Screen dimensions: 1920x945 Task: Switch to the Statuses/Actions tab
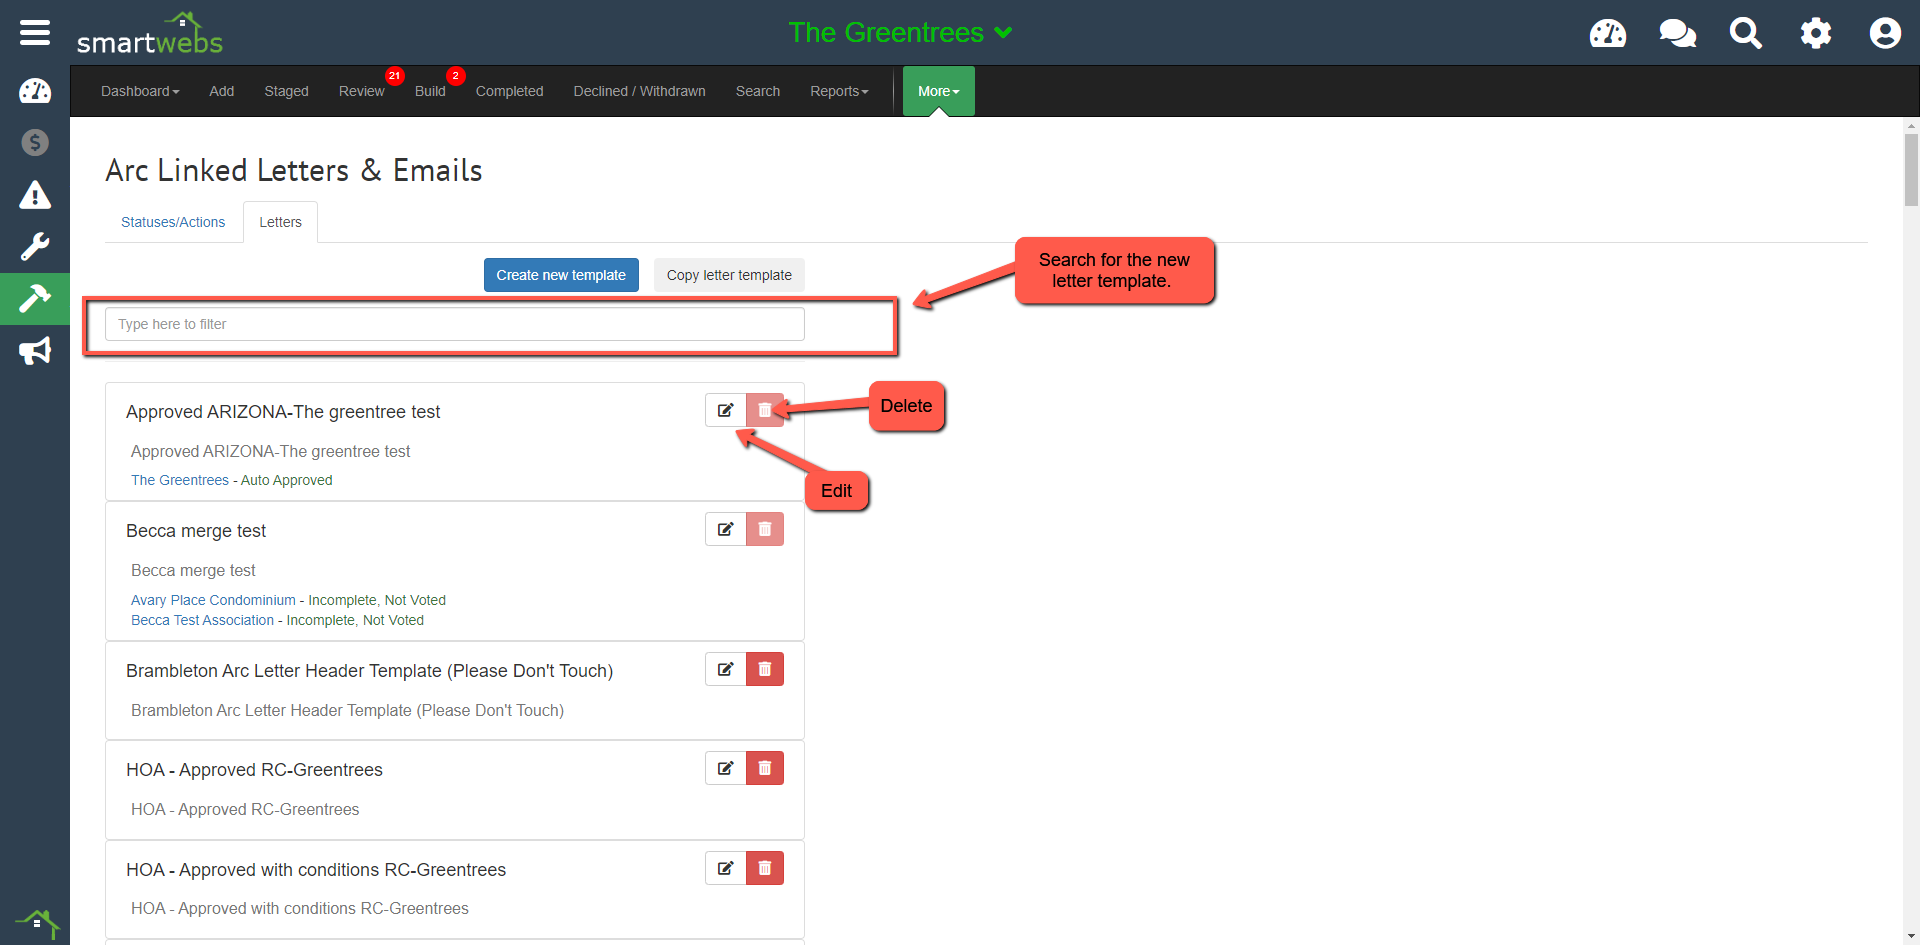(x=173, y=222)
